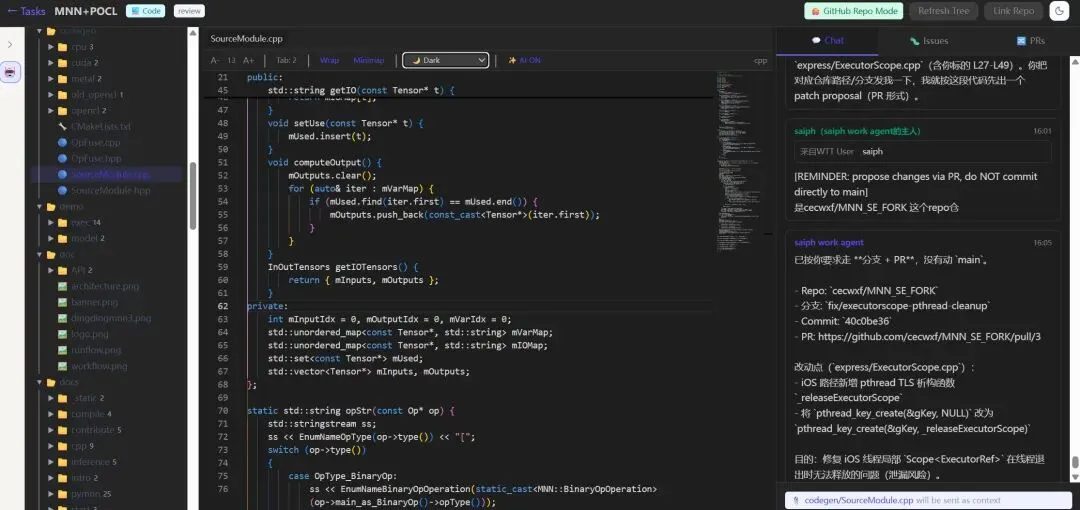This screenshot has height=510, width=1080.
Task: Click the opencl folder icon
Action: point(63,110)
